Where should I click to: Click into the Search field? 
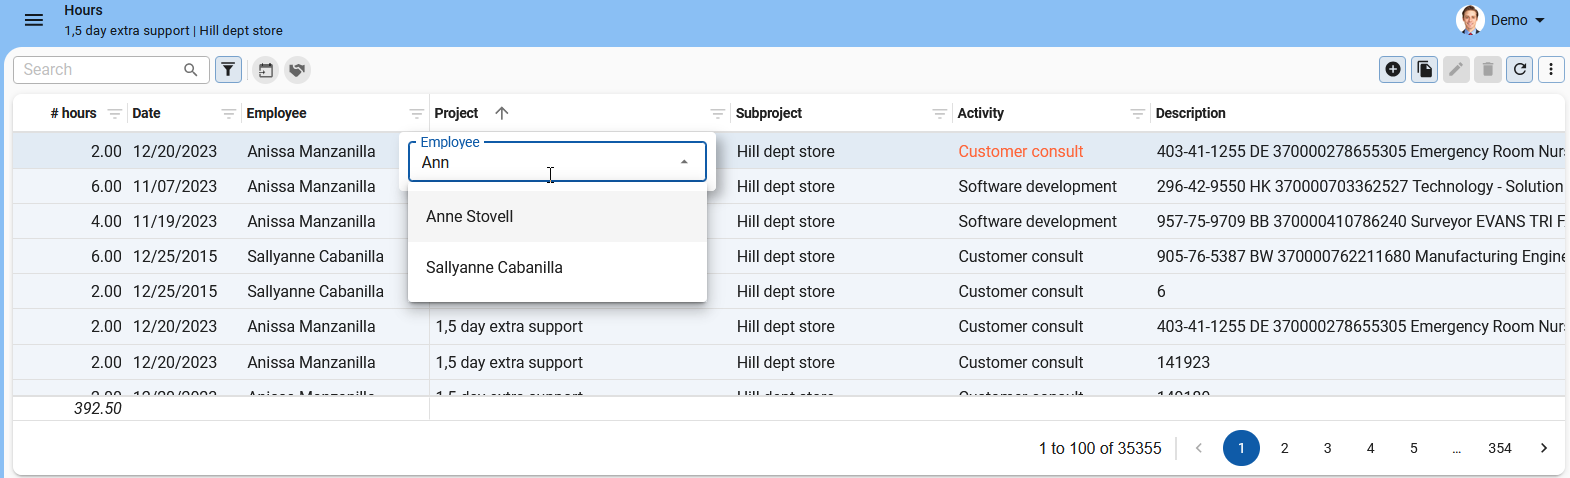(100, 70)
